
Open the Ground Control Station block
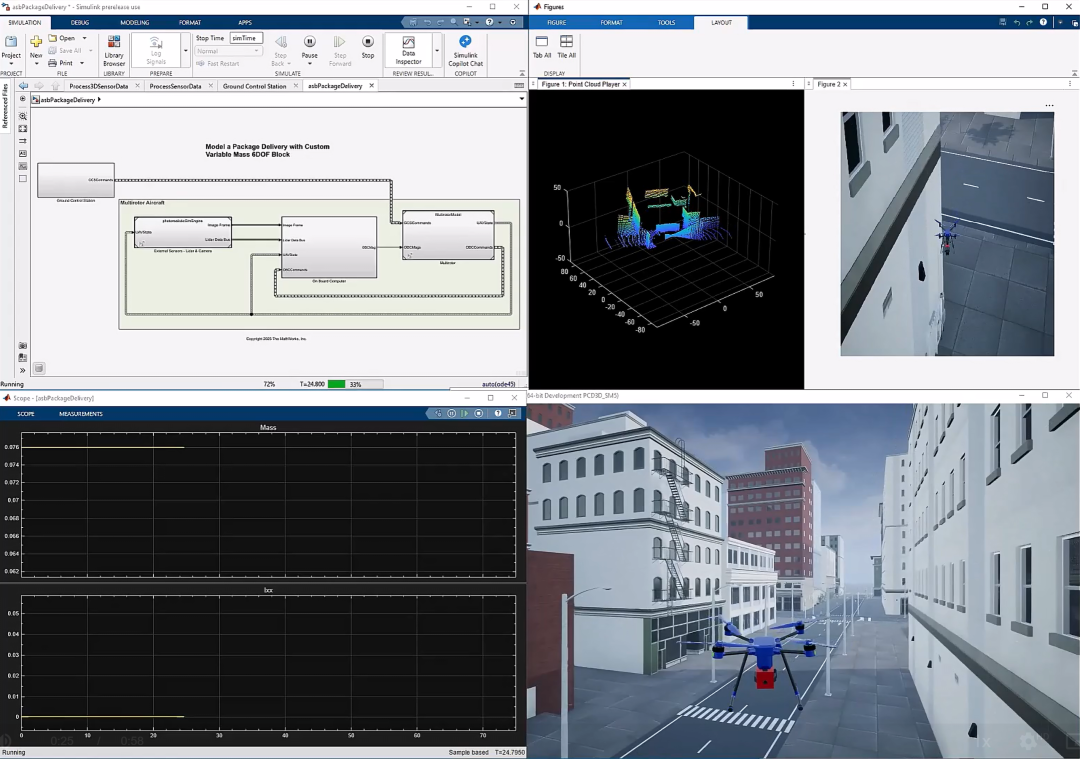coord(76,180)
